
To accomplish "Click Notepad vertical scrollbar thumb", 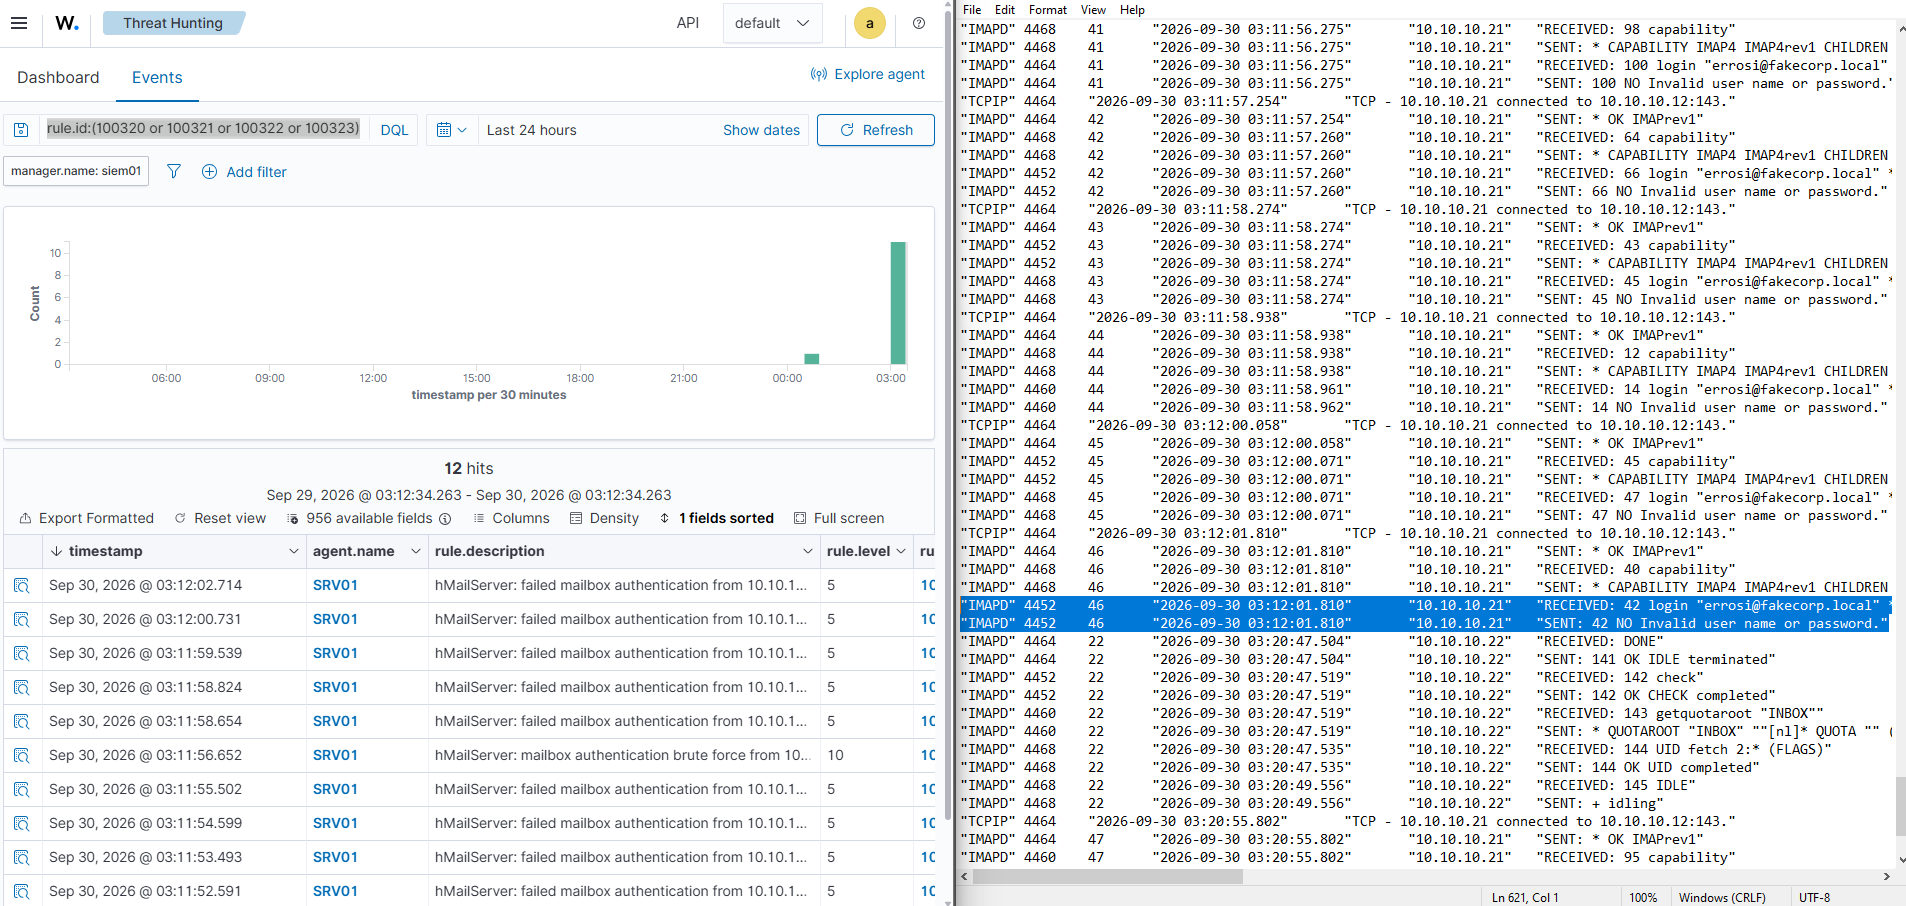I will tap(1899, 806).
